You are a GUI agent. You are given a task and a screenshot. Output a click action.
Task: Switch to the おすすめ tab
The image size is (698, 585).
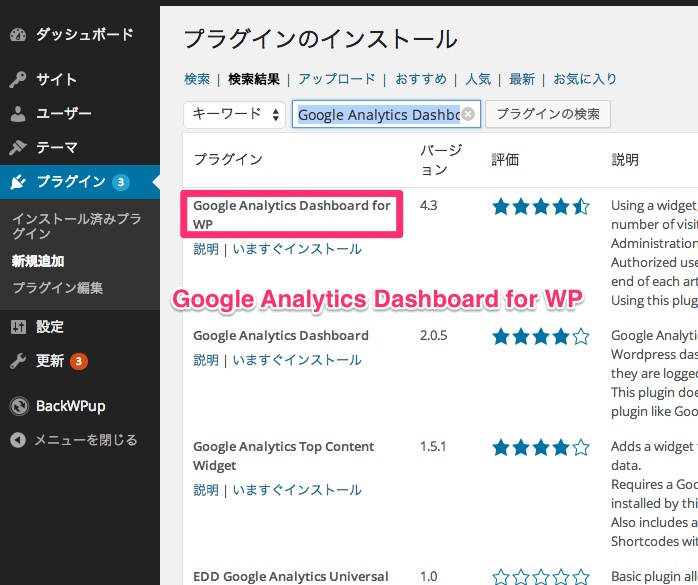[421, 79]
